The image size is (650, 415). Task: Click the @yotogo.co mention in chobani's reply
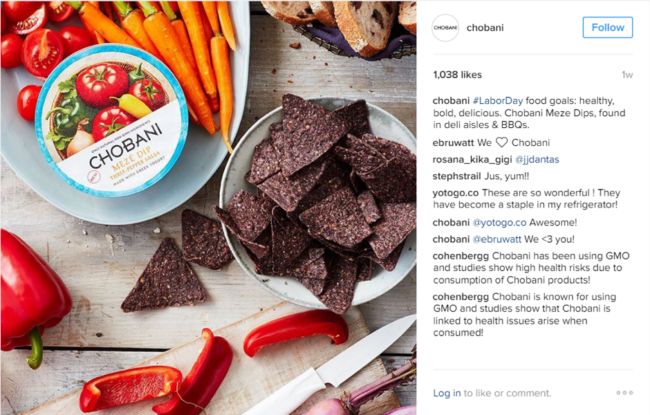coord(499,223)
